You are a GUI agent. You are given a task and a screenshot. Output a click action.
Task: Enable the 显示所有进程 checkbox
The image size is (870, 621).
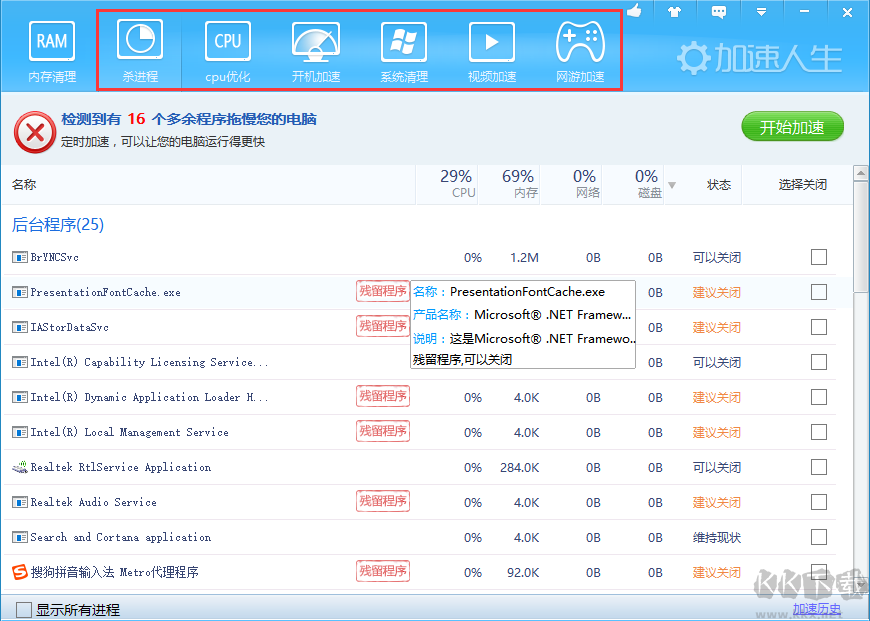pyautogui.click(x=24, y=609)
